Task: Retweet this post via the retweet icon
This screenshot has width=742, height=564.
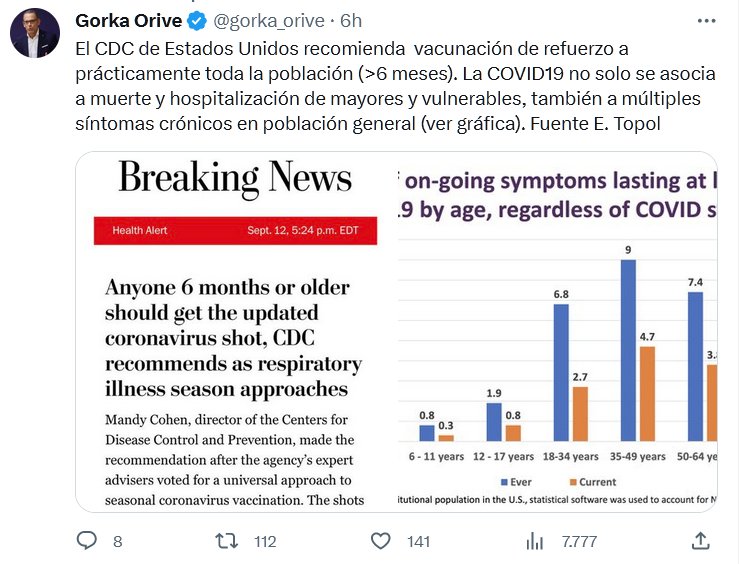Action: [227, 541]
